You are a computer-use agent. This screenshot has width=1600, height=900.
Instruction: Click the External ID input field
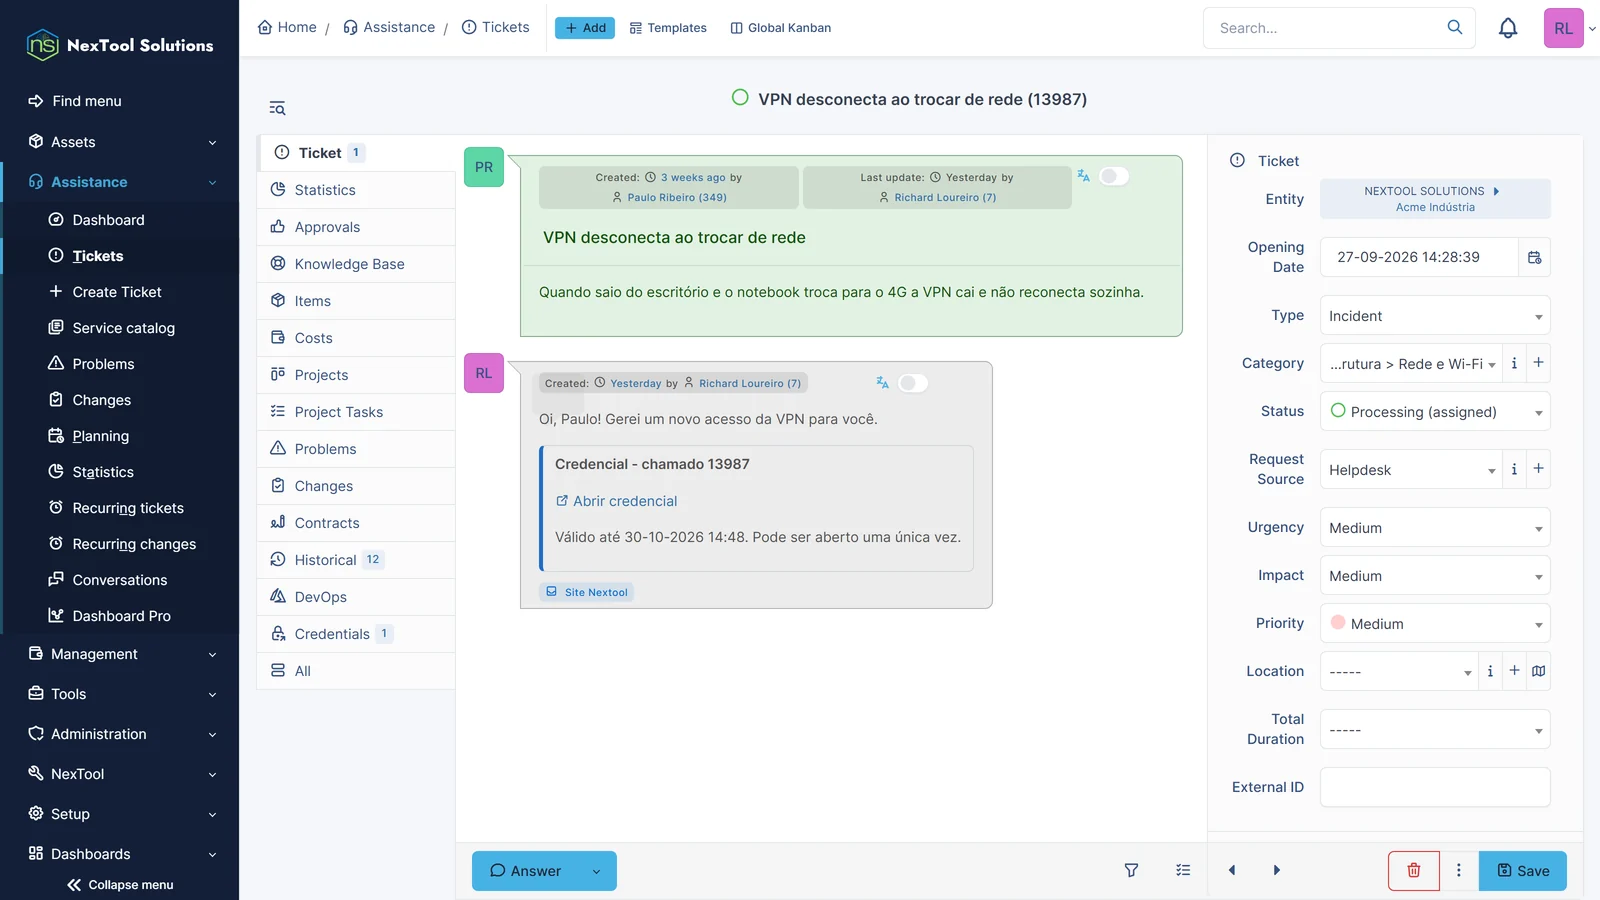pyautogui.click(x=1435, y=787)
